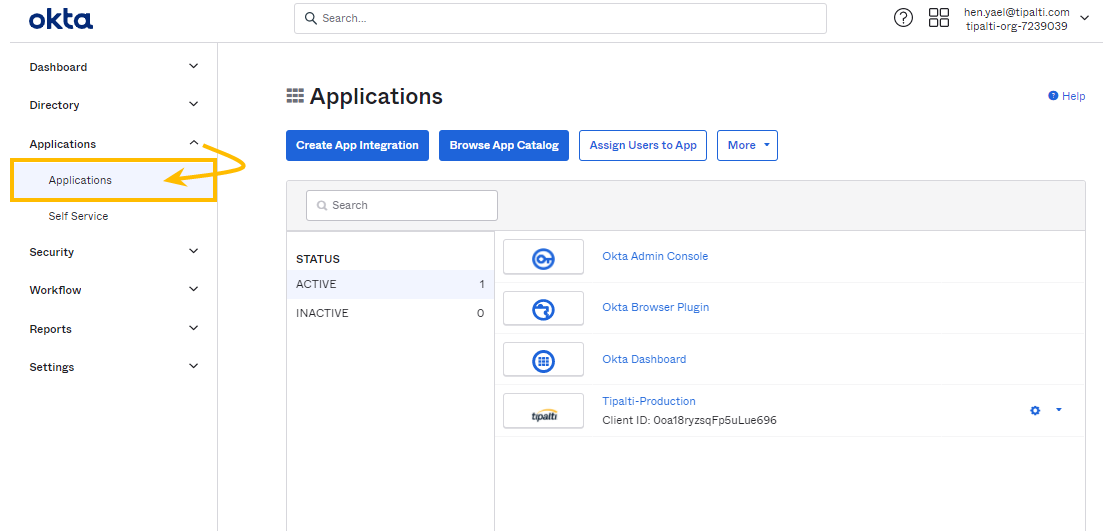The width and height of the screenshot is (1106, 531).
Task: Click the STATUS heading in filter panel
Action: pos(317,259)
